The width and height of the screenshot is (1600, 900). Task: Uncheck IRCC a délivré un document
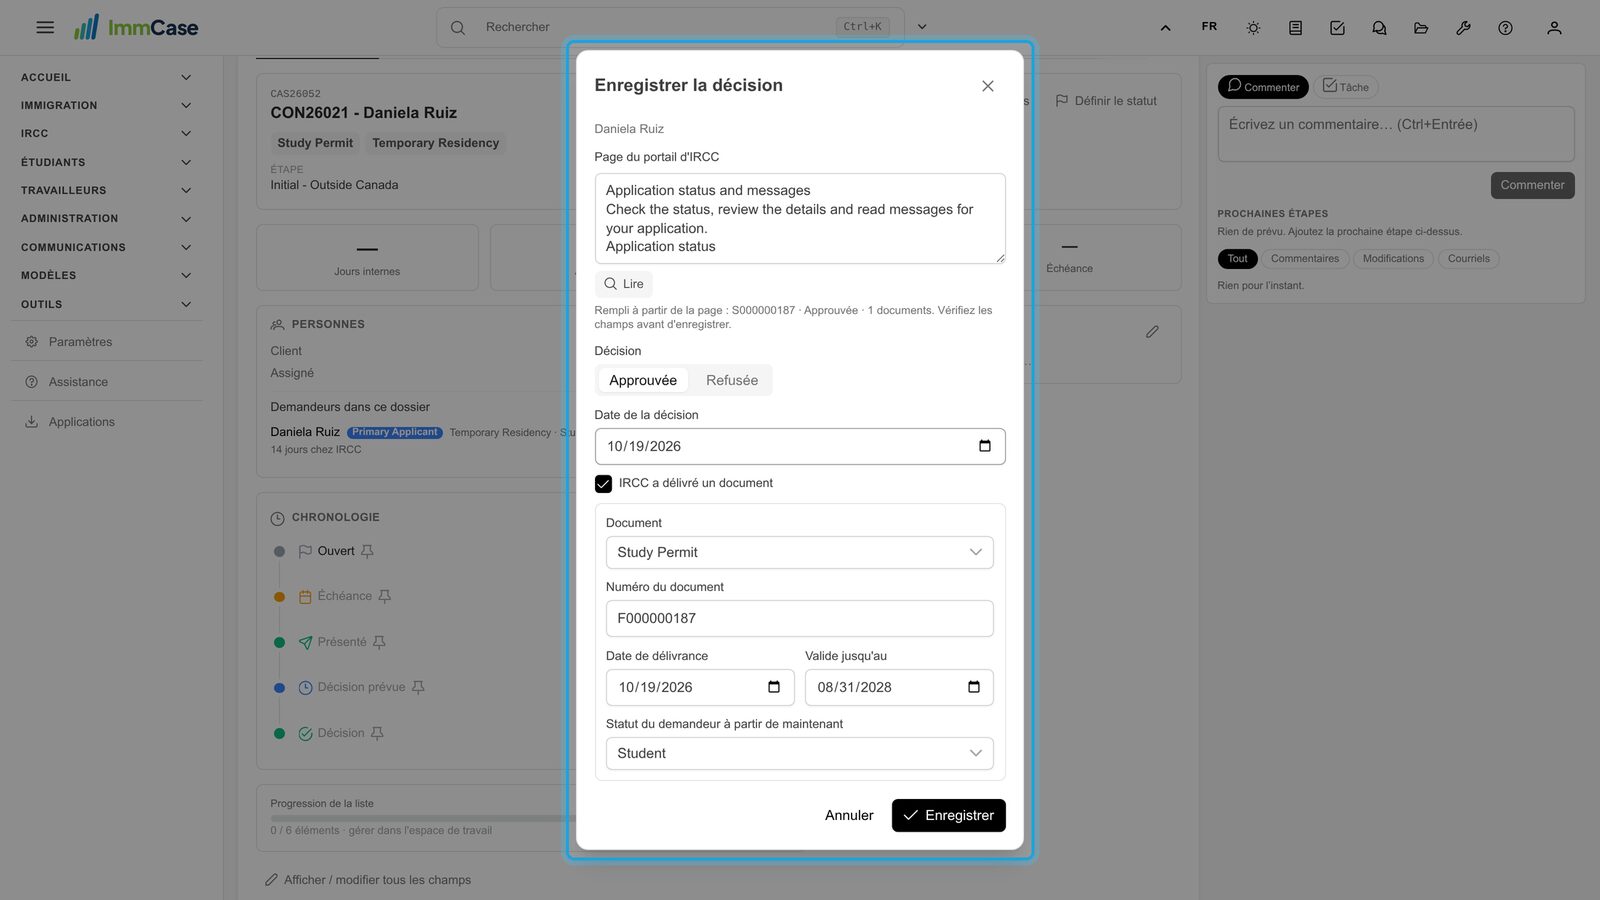pyautogui.click(x=603, y=484)
